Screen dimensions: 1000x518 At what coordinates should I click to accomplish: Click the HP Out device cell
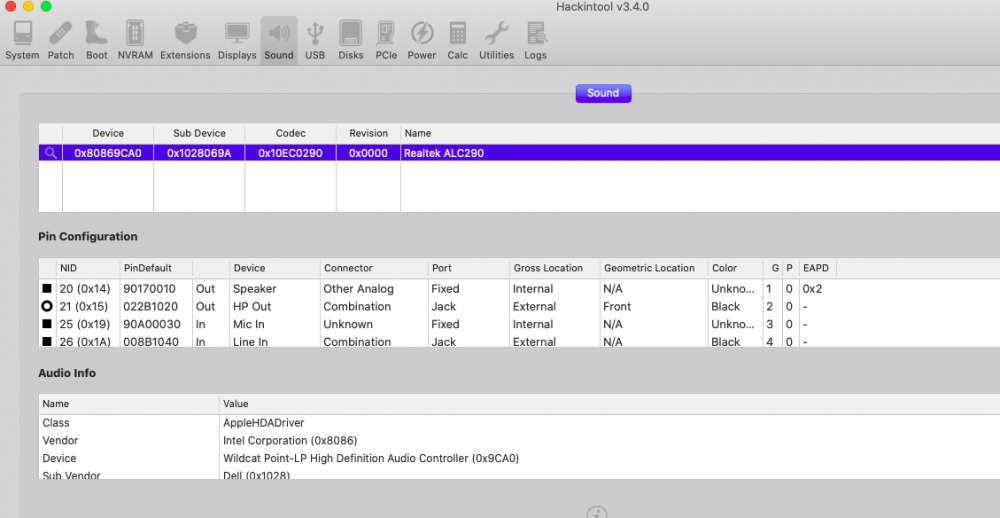(254, 306)
